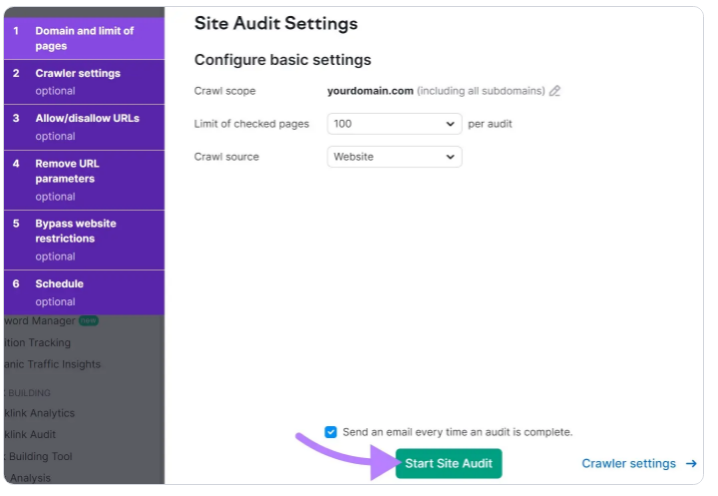Click the edit pencil icon beside crawl scope

point(555,91)
